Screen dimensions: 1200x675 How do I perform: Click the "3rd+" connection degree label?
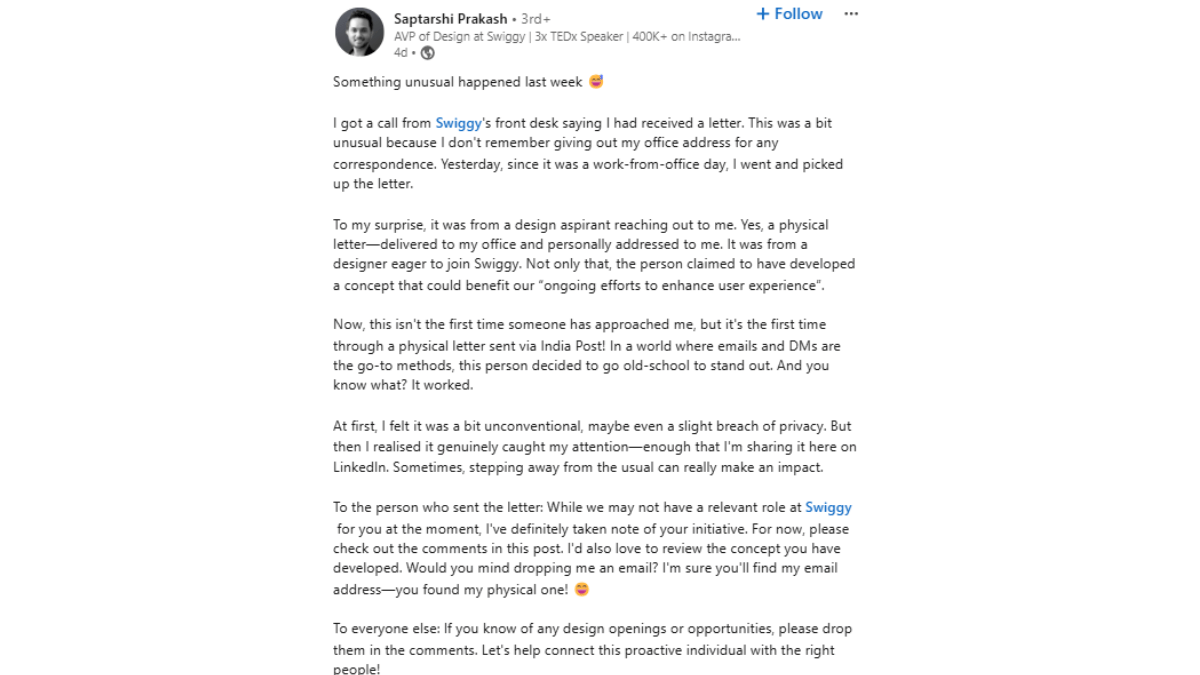coord(536,19)
